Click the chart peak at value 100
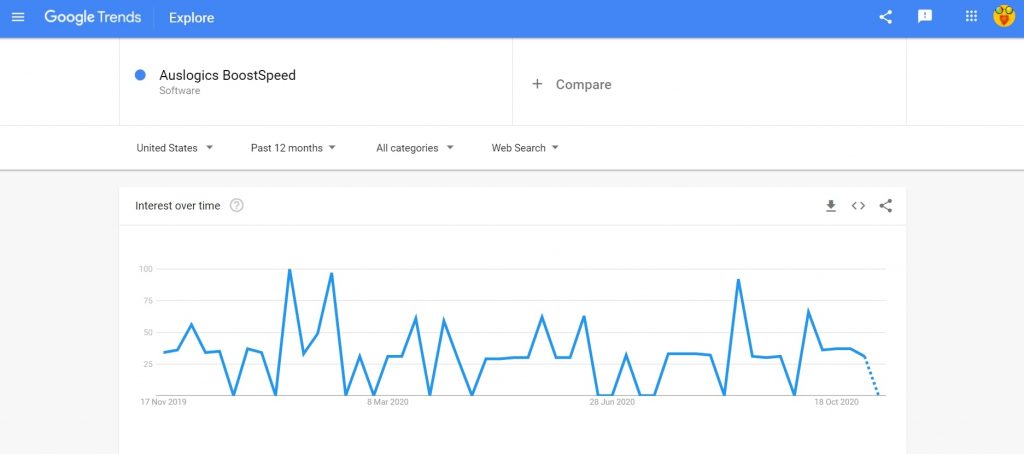 pos(289,269)
